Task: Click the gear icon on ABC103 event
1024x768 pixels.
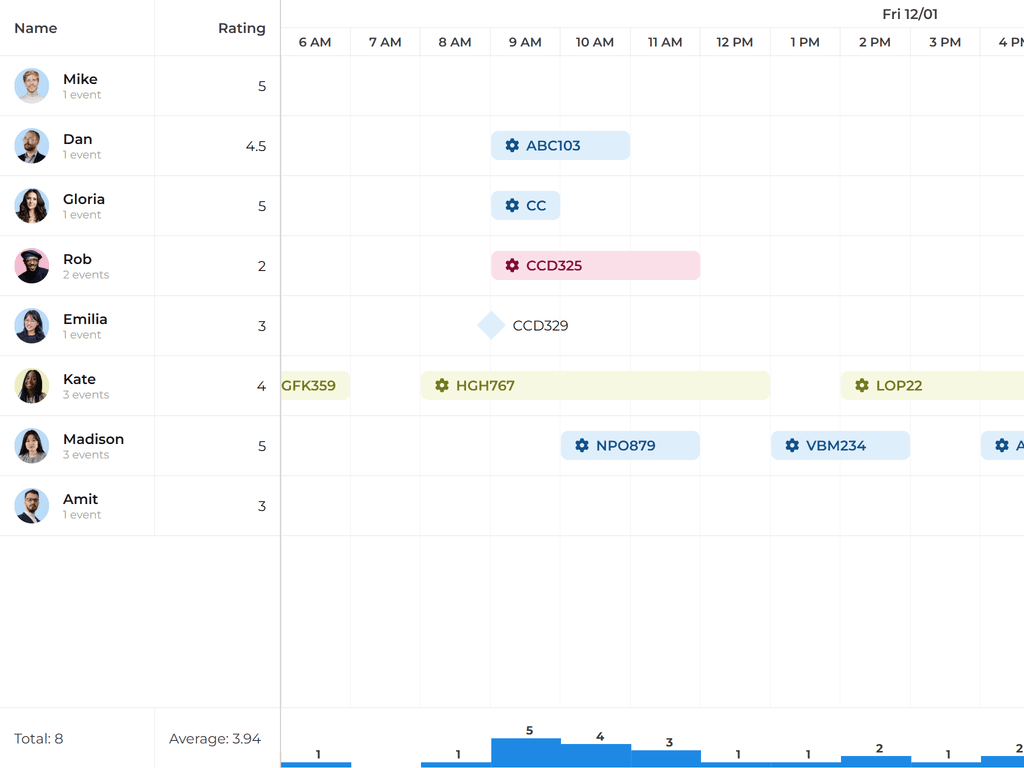Action: [x=512, y=146]
